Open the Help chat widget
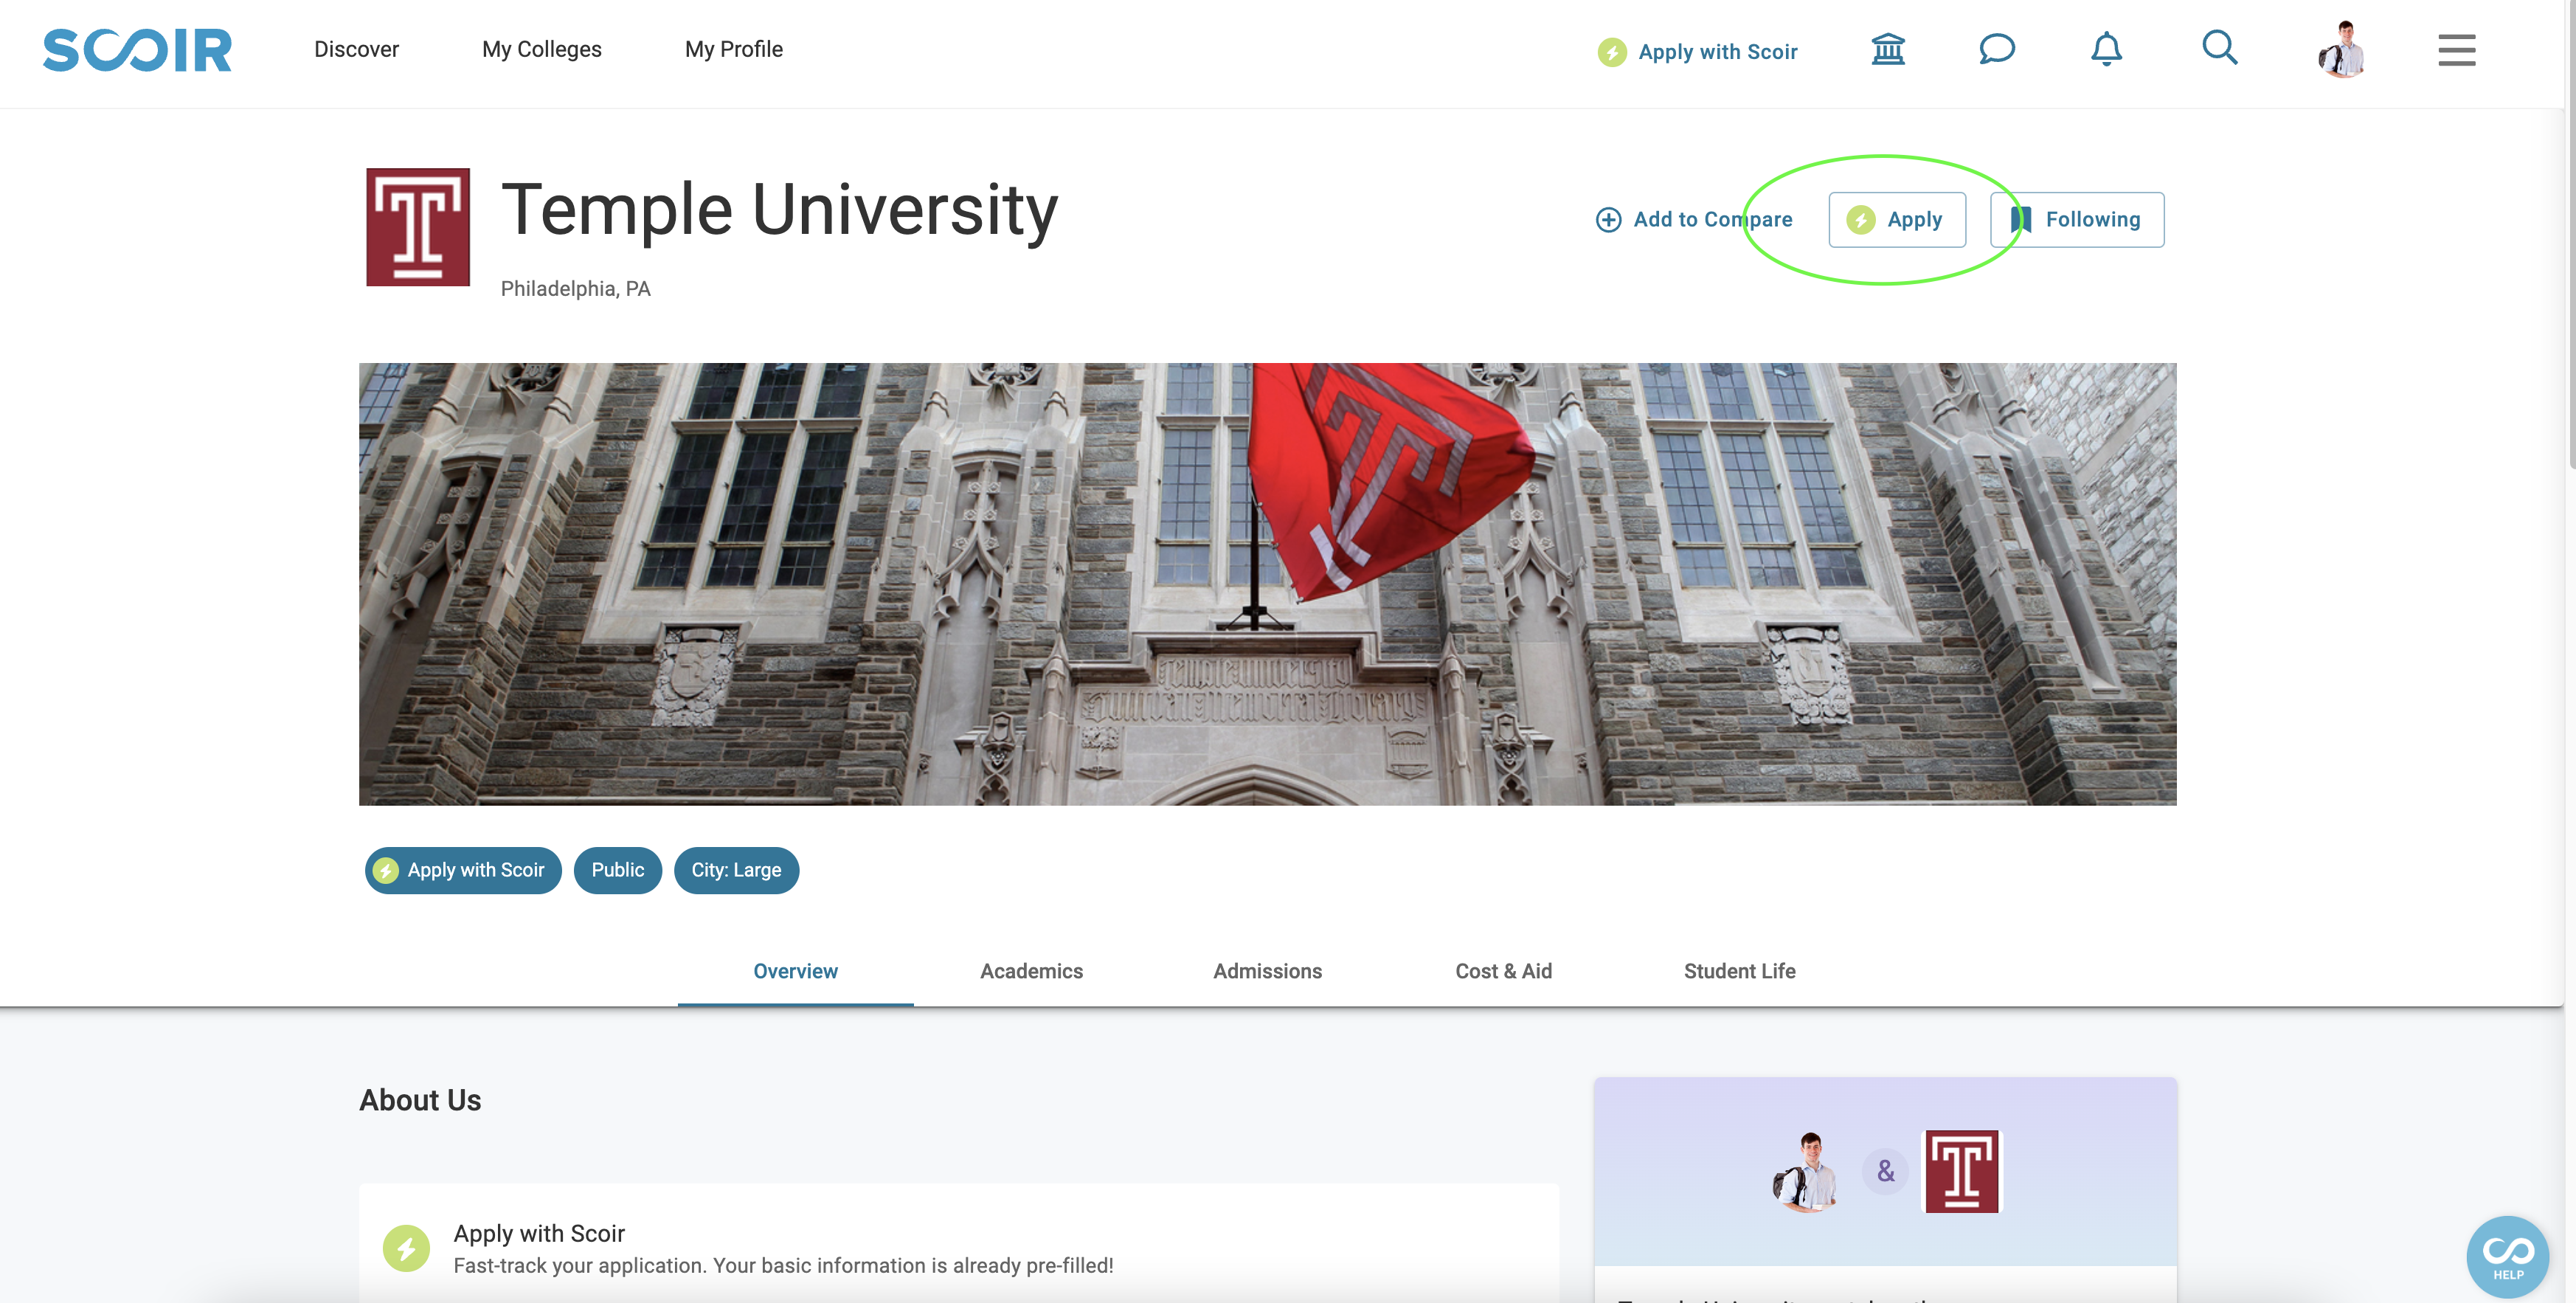 pos(2507,1256)
